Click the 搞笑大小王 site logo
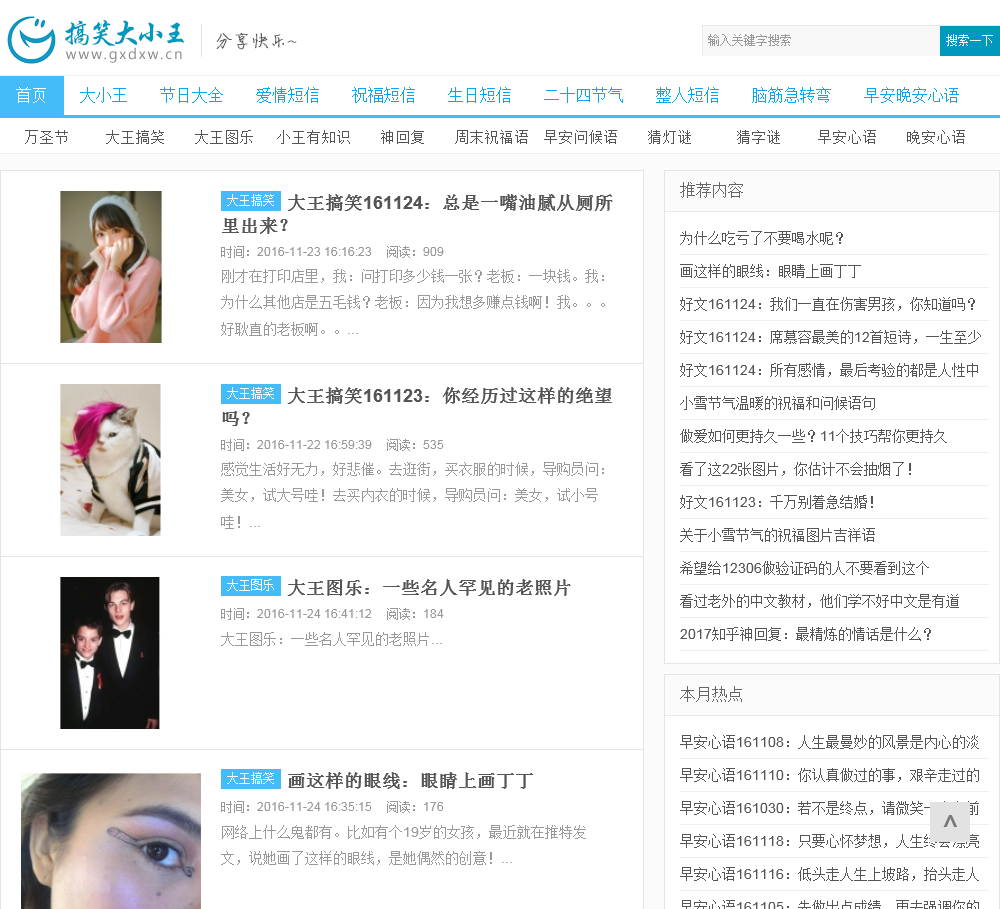Screen dimensions: 1000x909 coord(96,40)
